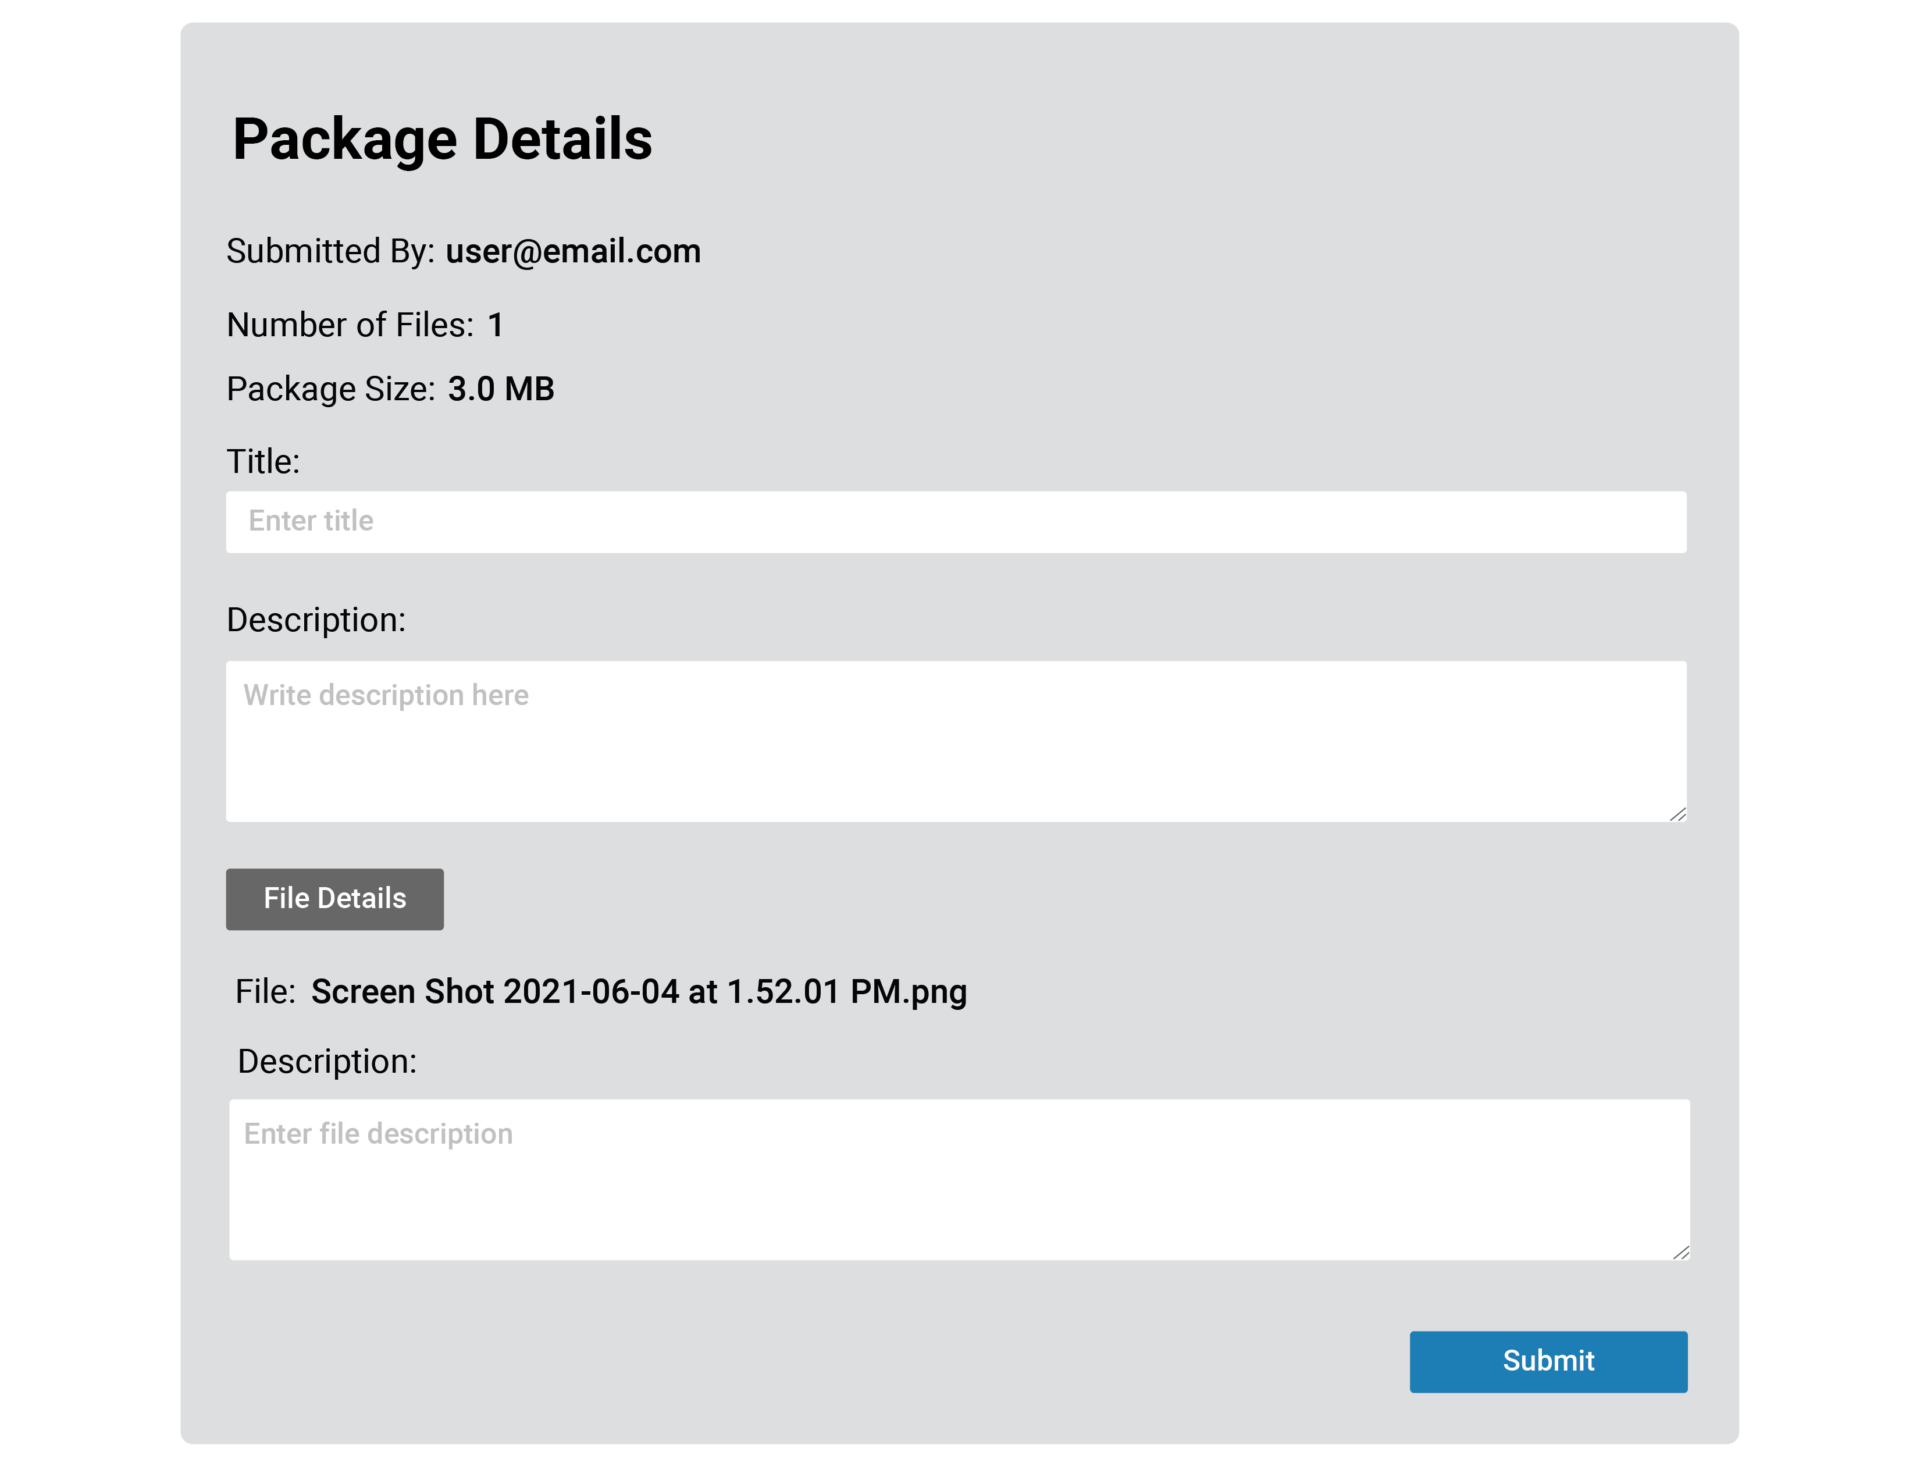Viewport: 1920px width, 1484px height.
Task: Click the Title input field
Action: click(x=956, y=521)
